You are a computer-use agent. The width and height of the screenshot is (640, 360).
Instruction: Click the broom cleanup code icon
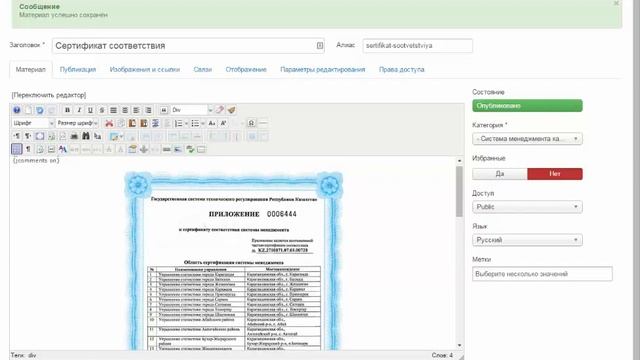click(231, 110)
